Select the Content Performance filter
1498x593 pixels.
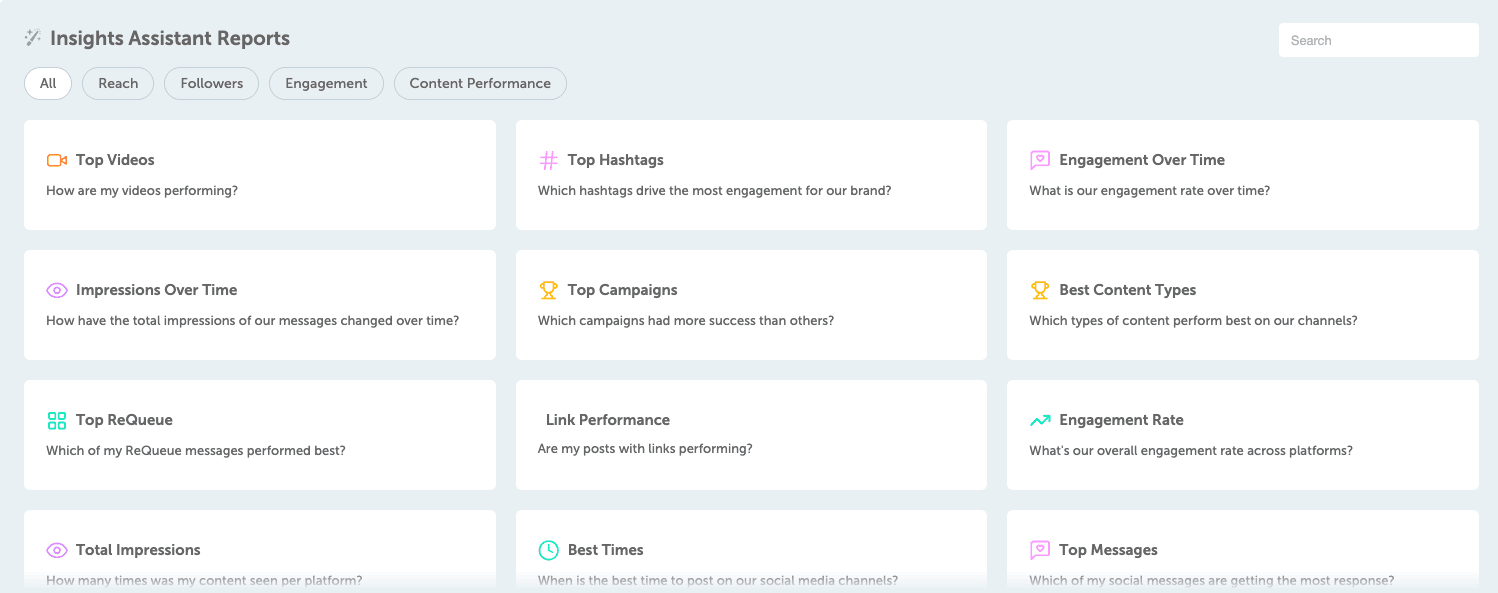(480, 83)
